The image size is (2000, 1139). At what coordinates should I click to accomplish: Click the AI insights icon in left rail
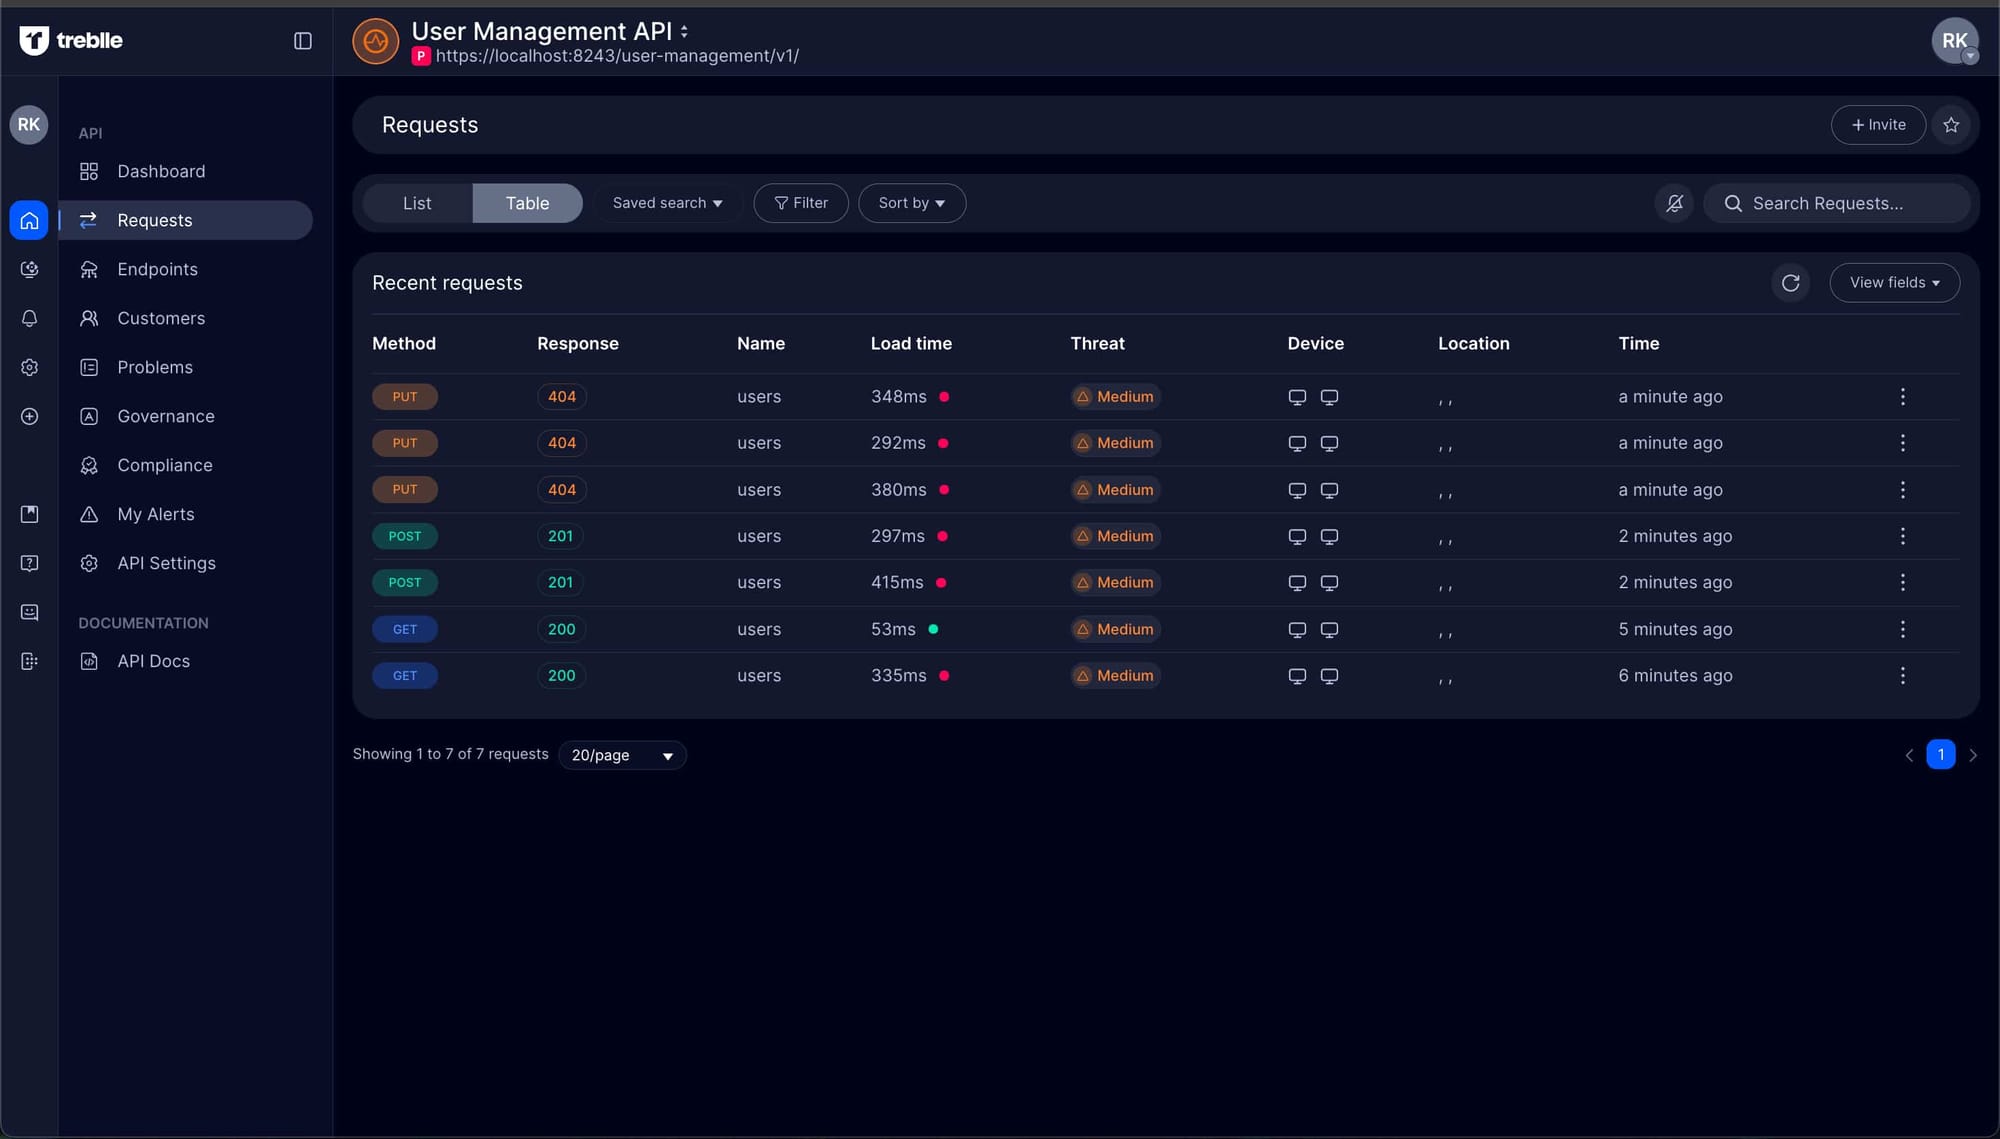29,269
